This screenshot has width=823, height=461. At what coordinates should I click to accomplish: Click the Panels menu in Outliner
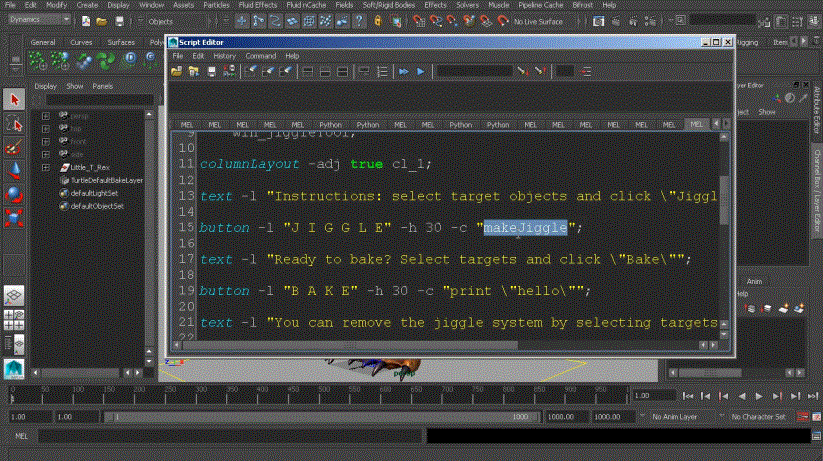coord(102,86)
